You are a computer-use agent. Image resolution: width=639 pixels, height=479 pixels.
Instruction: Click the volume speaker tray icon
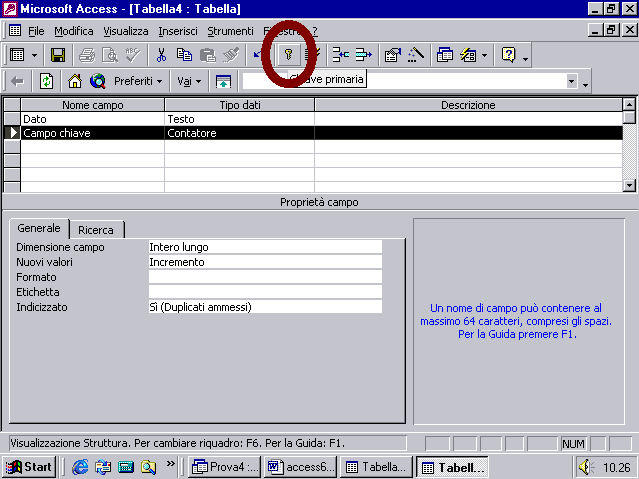click(x=585, y=467)
